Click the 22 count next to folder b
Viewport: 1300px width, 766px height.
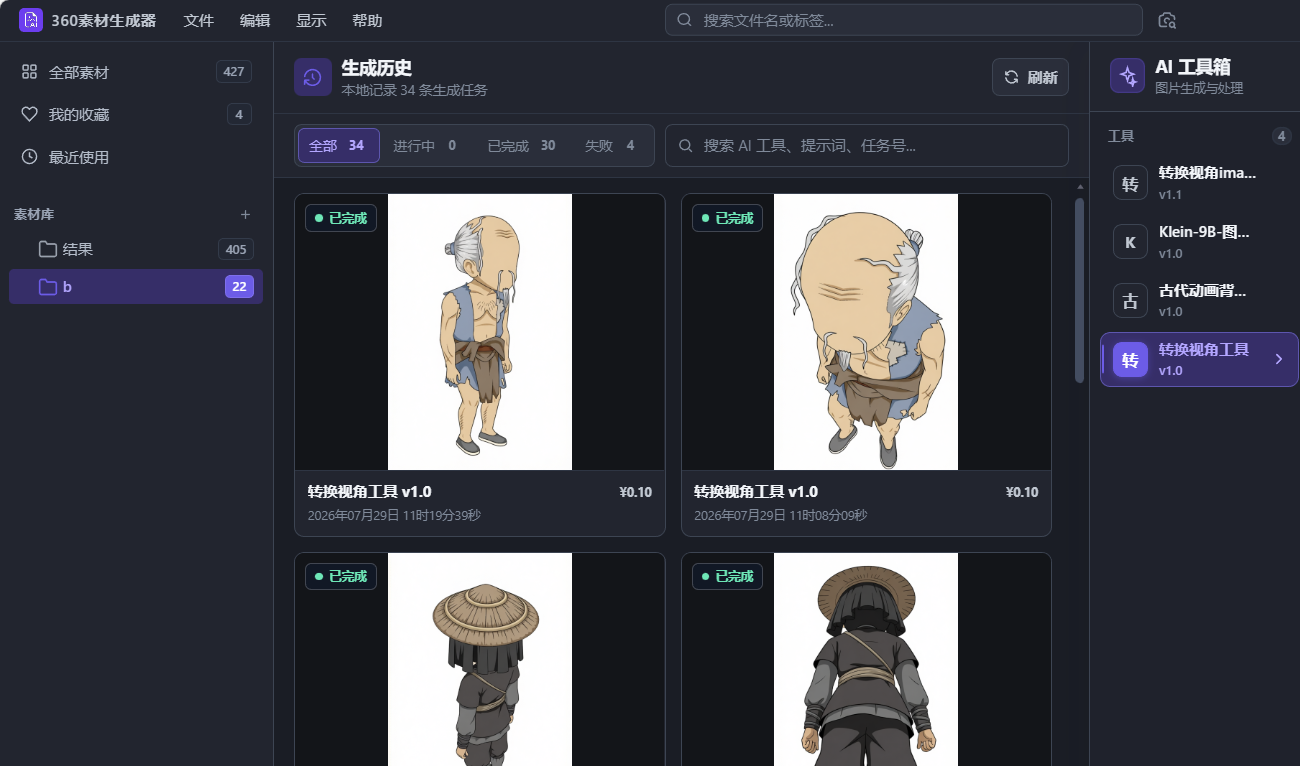pyautogui.click(x=239, y=287)
